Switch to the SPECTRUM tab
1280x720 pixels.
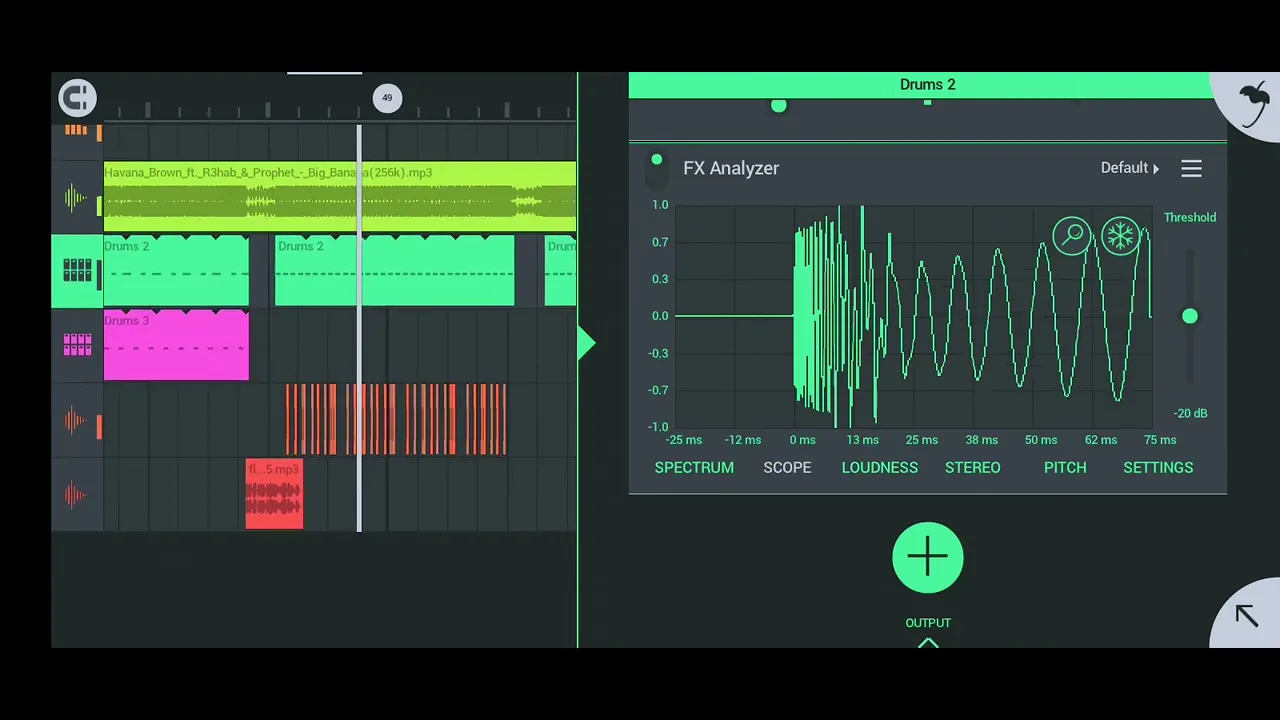pyautogui.click(x=694, y=468)
